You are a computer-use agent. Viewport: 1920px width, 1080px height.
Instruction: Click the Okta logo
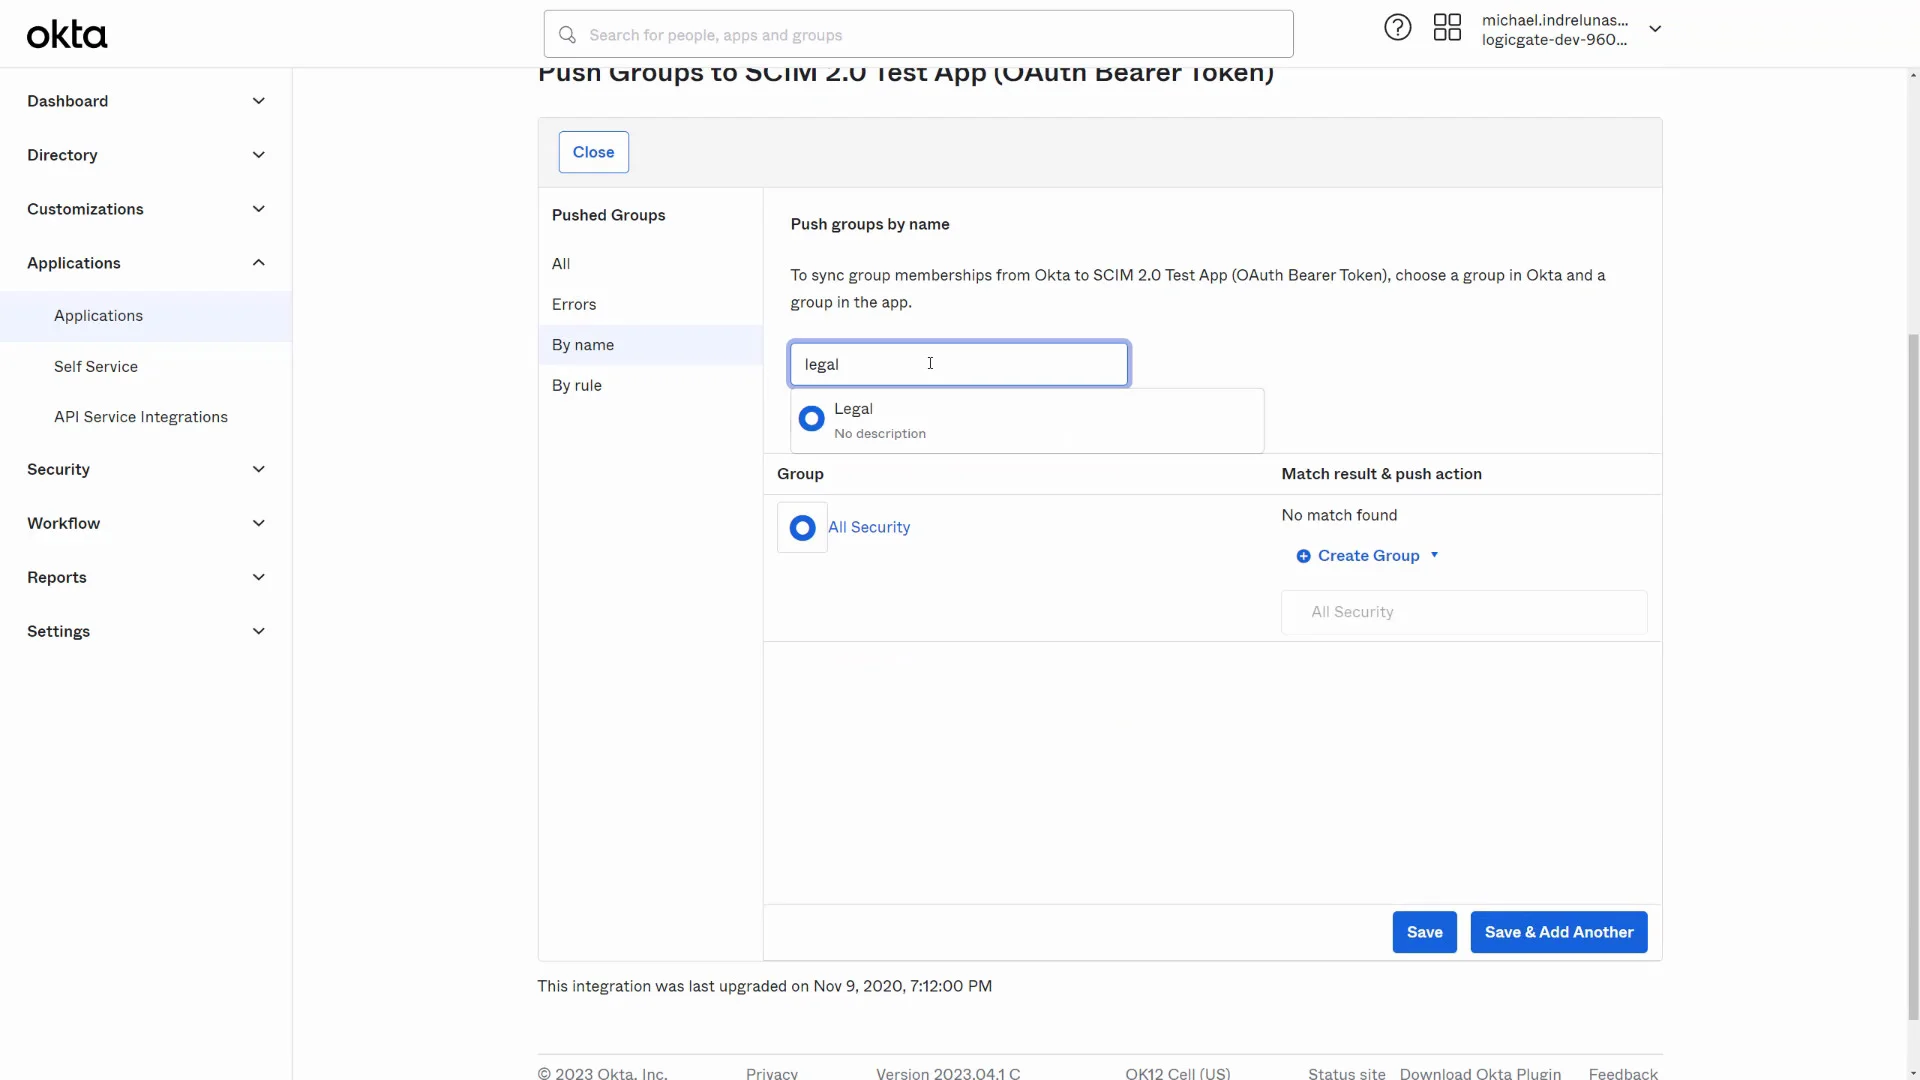(x=67, y=35)
